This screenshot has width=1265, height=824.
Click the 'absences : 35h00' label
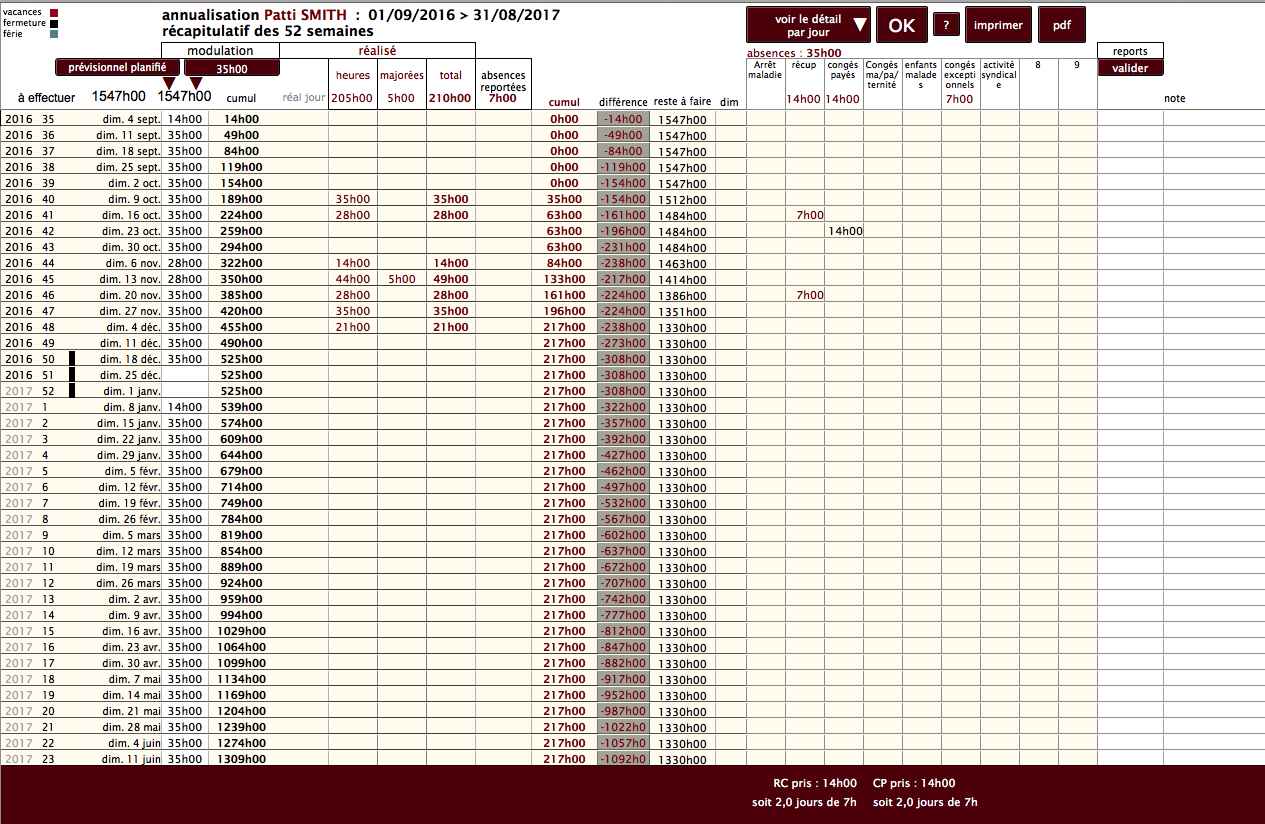(794, 54)
